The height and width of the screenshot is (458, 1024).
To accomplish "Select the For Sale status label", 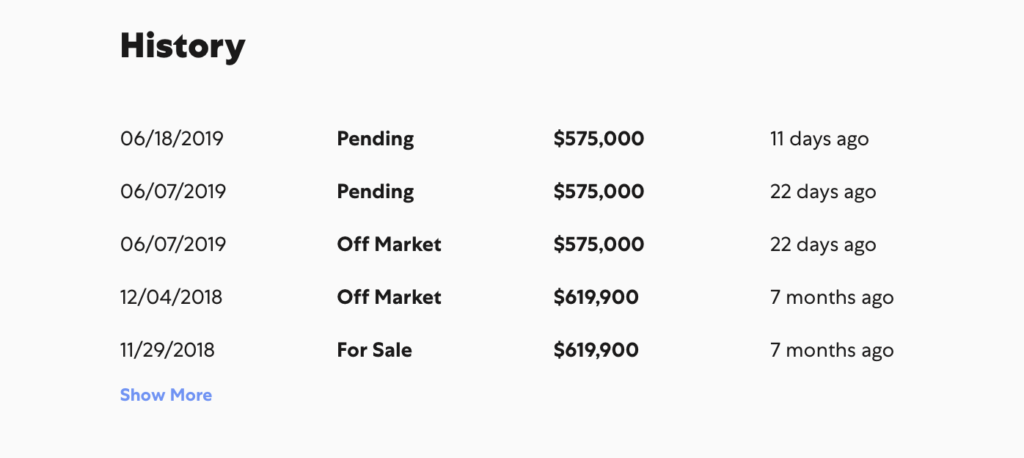I will [375, 350].
